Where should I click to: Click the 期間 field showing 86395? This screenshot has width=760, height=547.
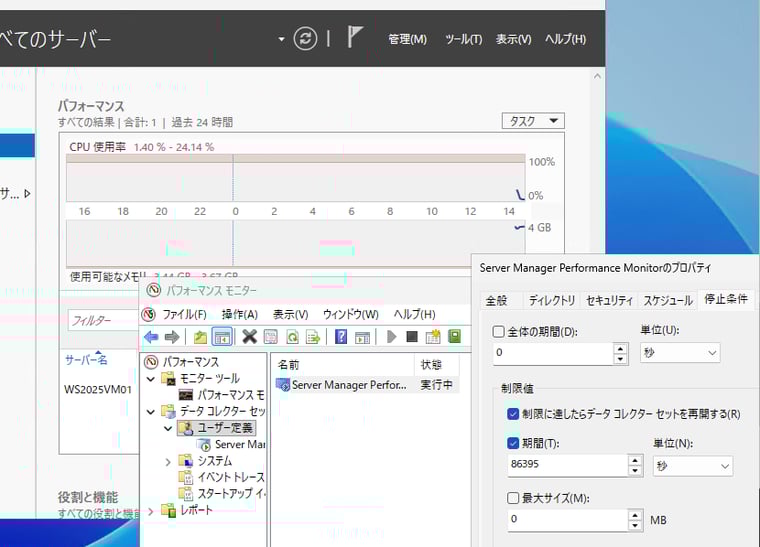568,465
